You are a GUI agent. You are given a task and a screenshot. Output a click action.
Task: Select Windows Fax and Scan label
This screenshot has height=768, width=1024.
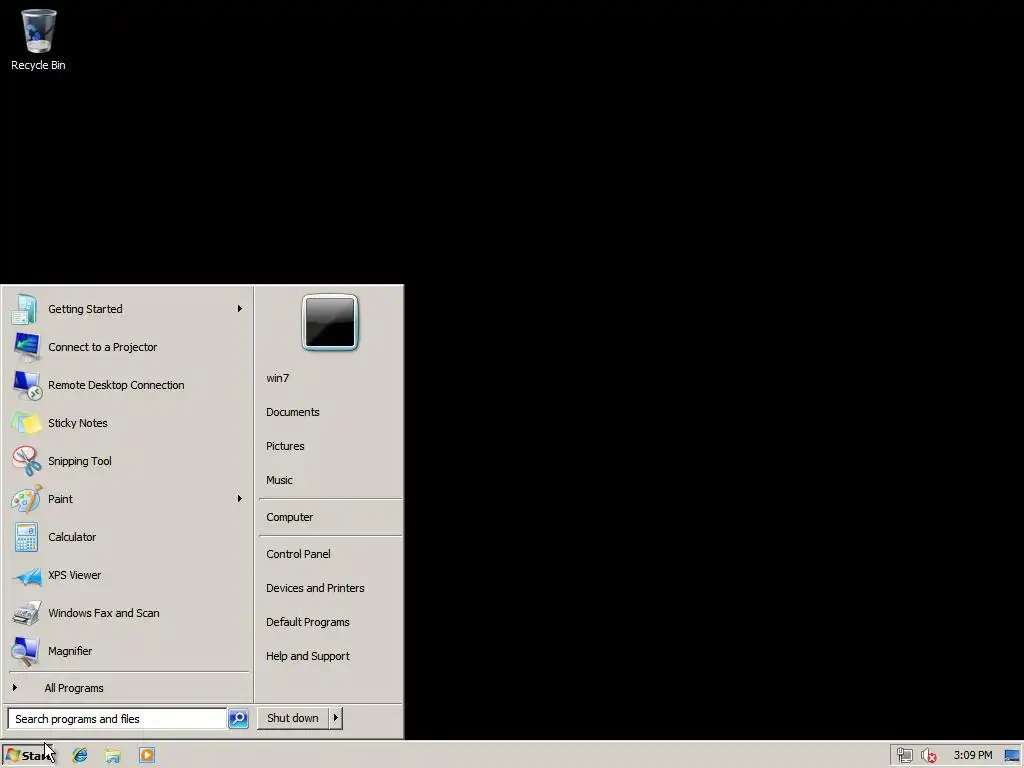pyautogui.click(x=104, y=613)
